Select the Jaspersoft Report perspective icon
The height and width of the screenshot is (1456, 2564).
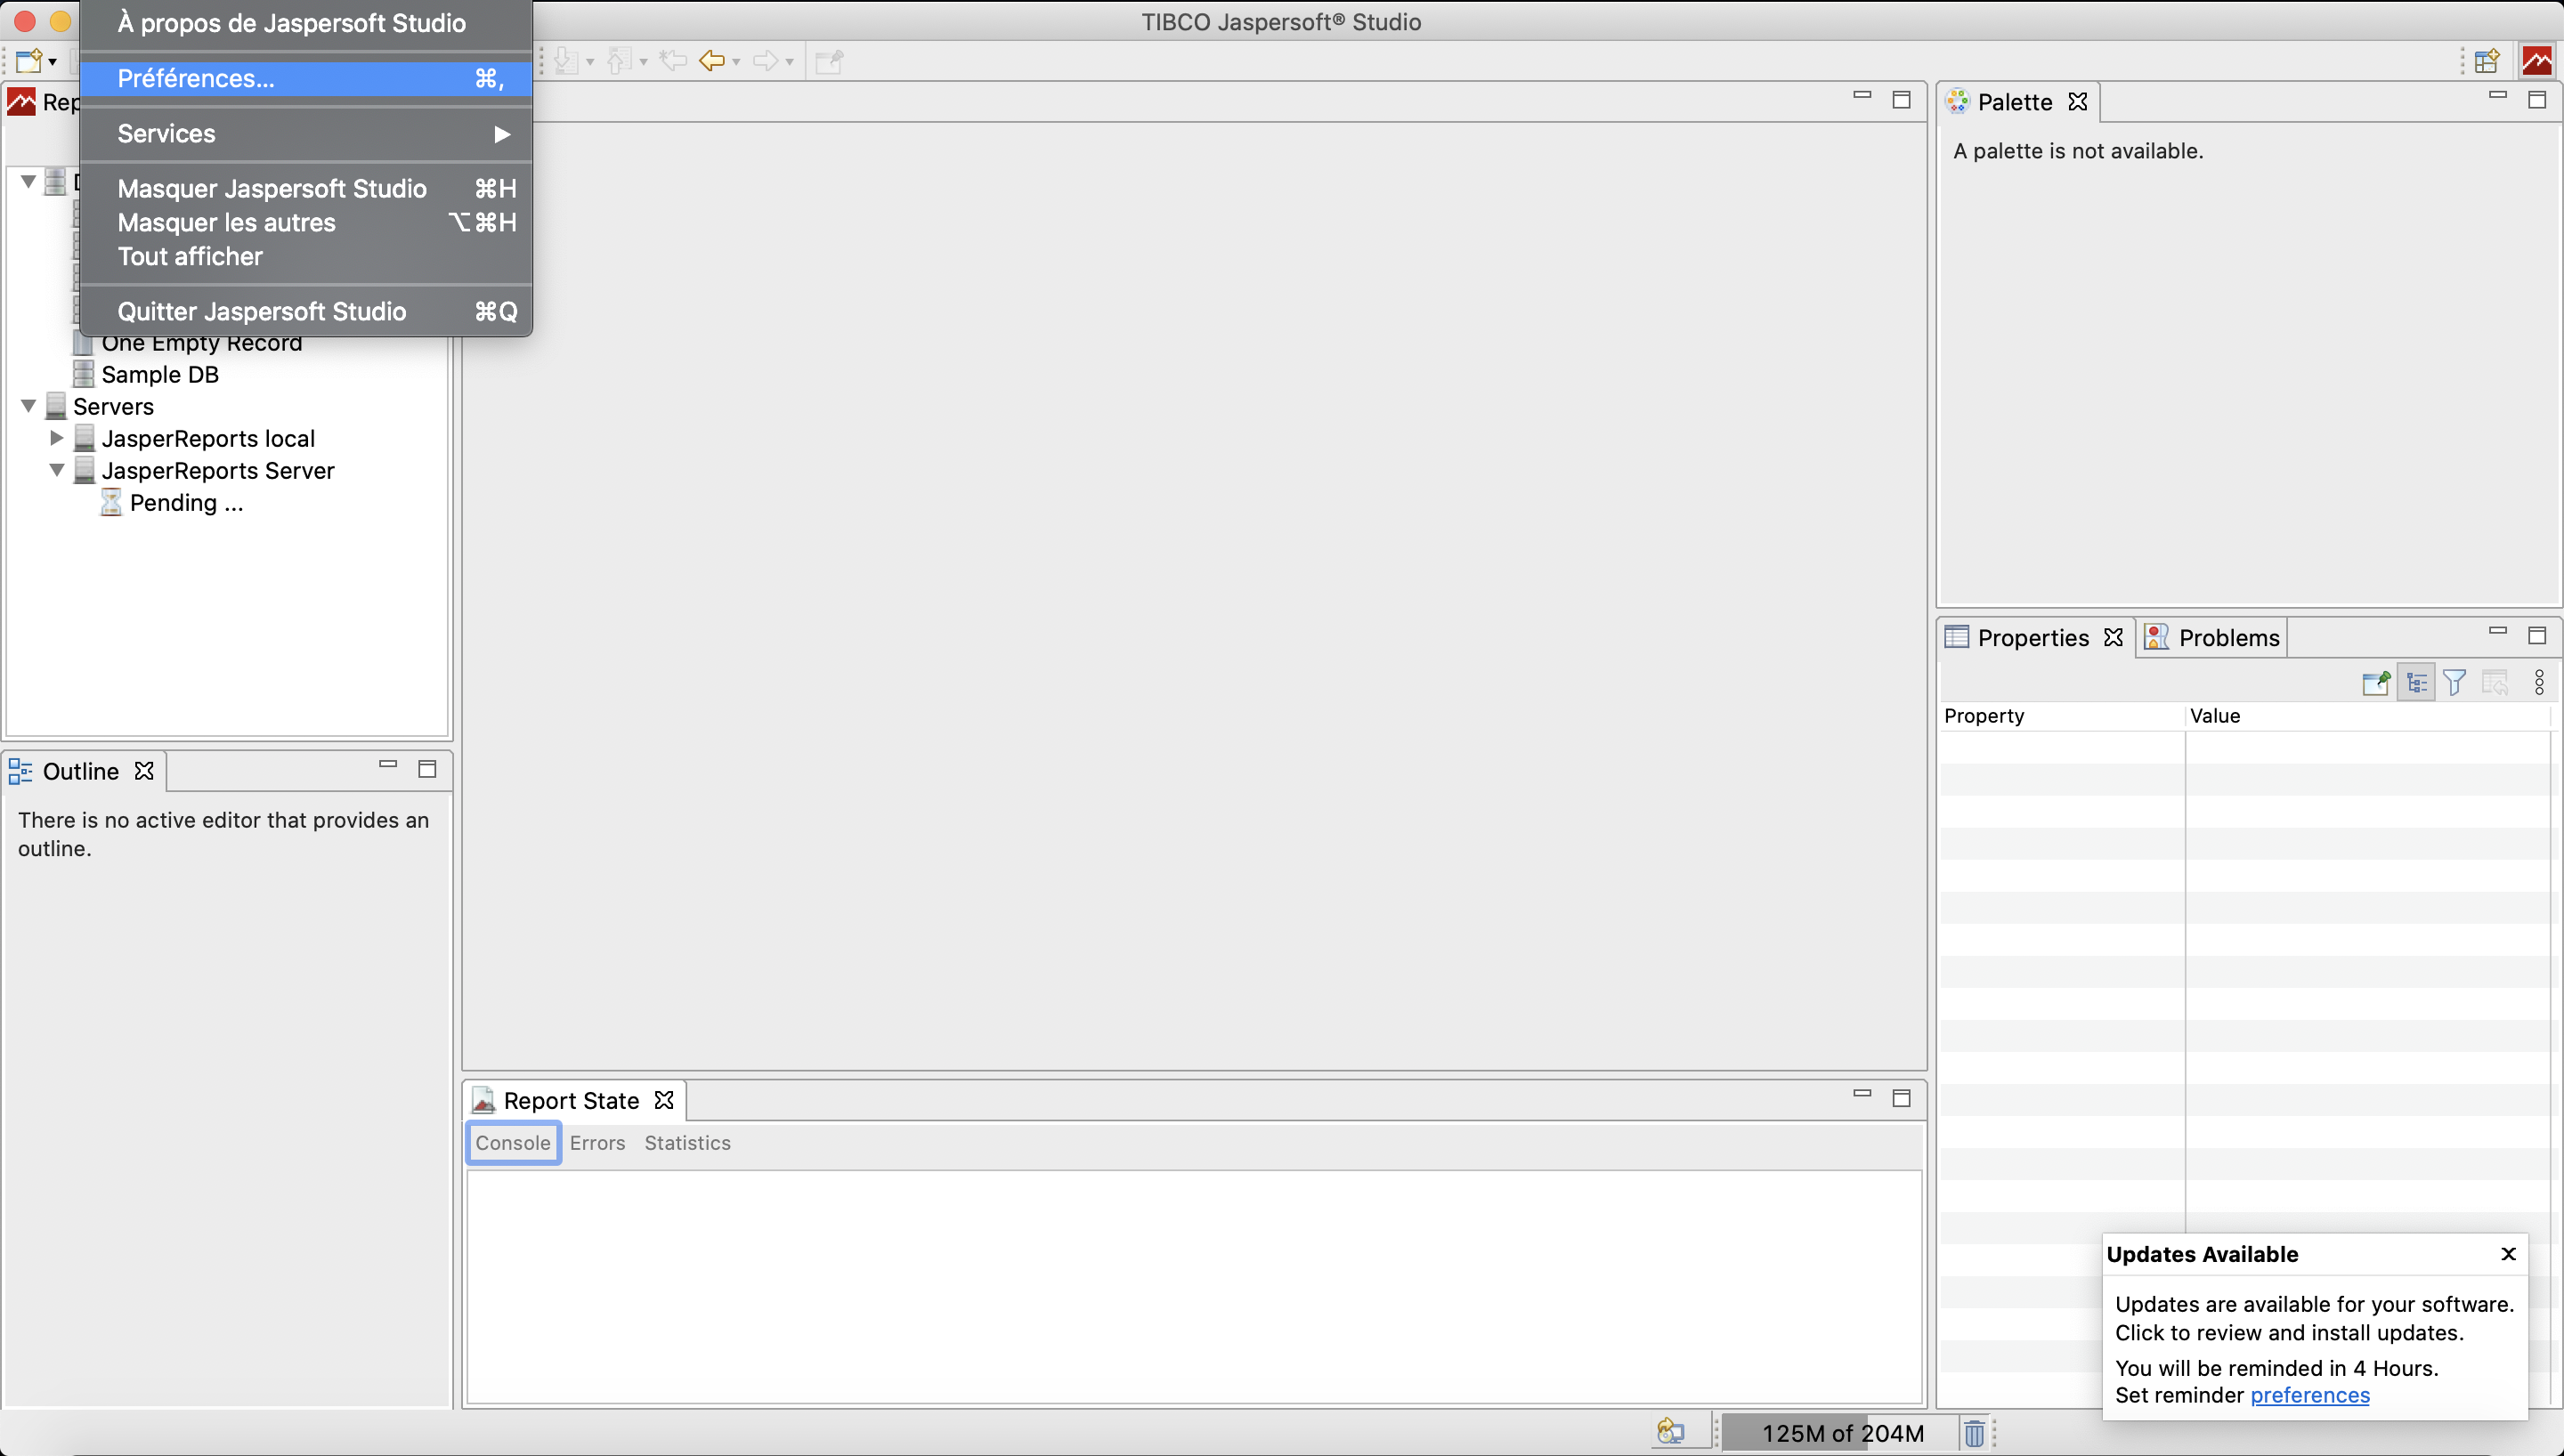[x=2537, y=61]
